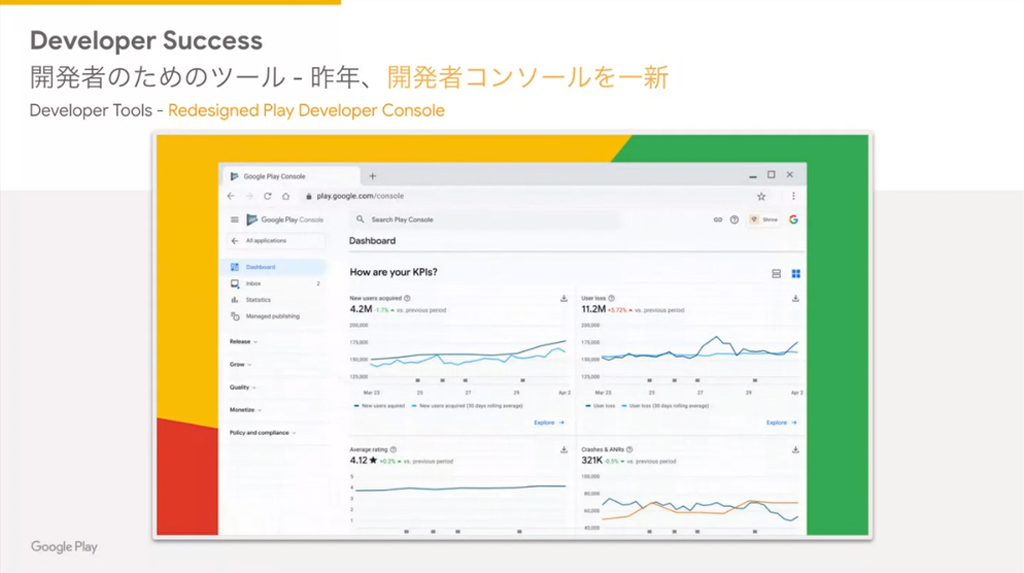Click the Search Play Console field

[x=487, y=220]
